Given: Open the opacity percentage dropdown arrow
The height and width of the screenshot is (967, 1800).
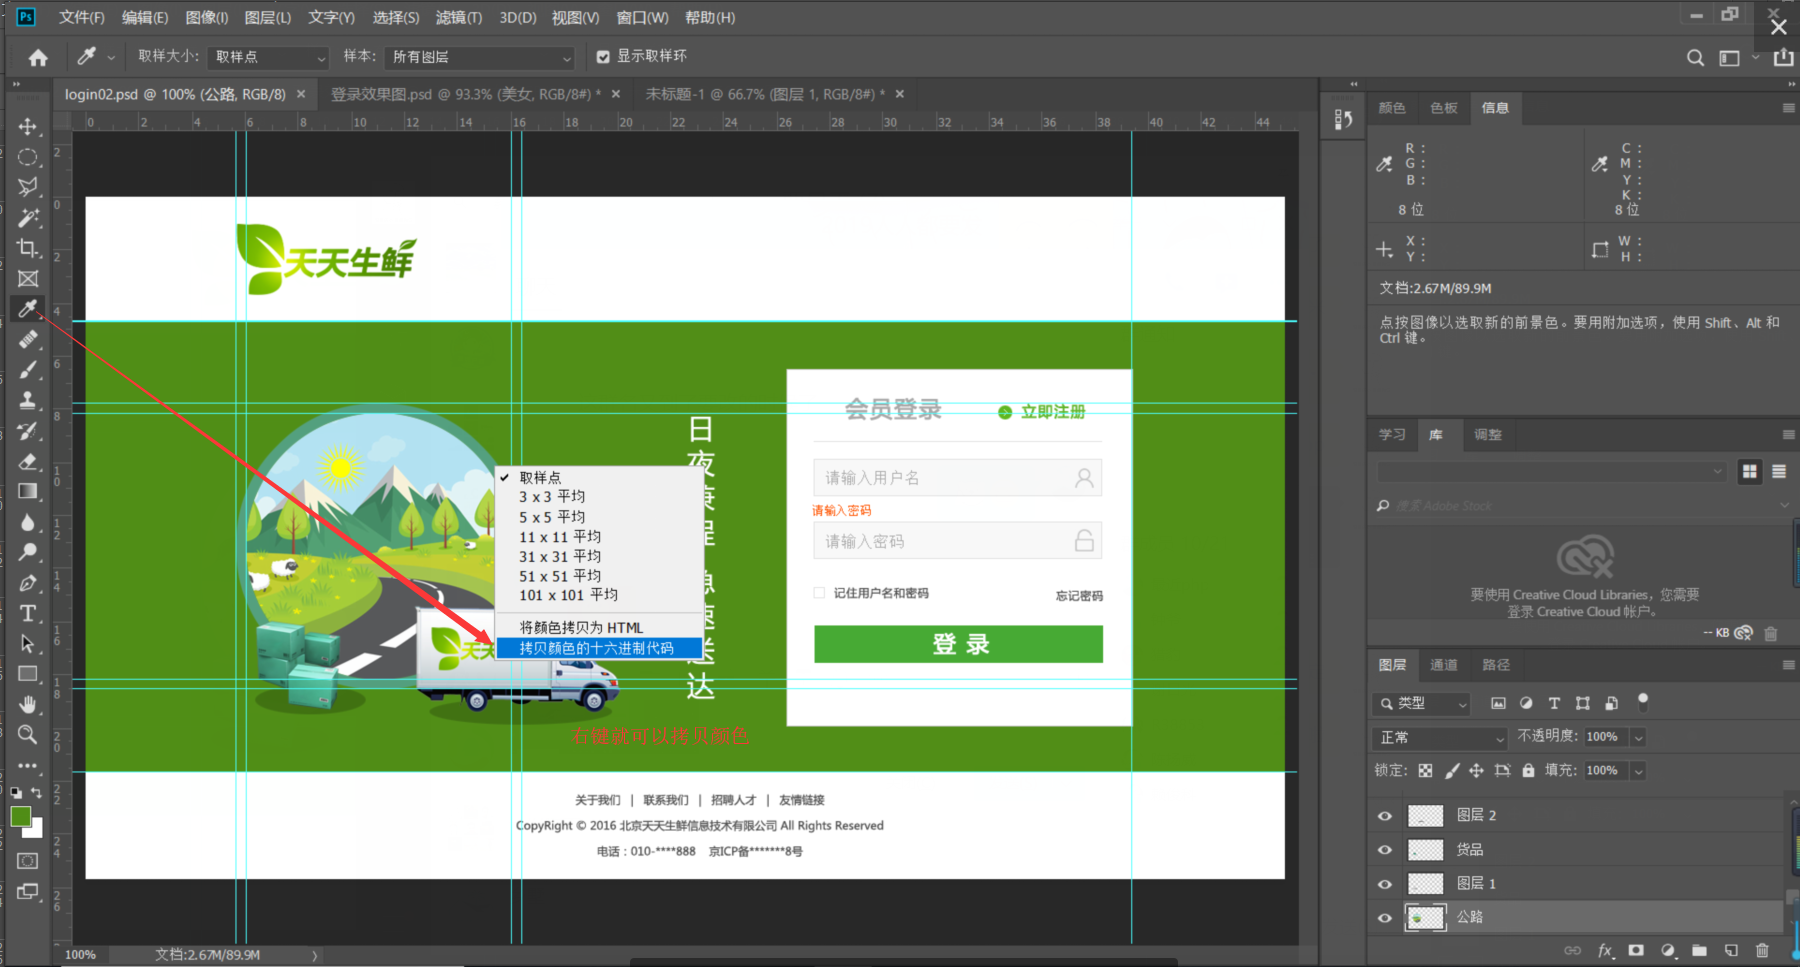Looking at the screenshot, I should coord(1638,738).
